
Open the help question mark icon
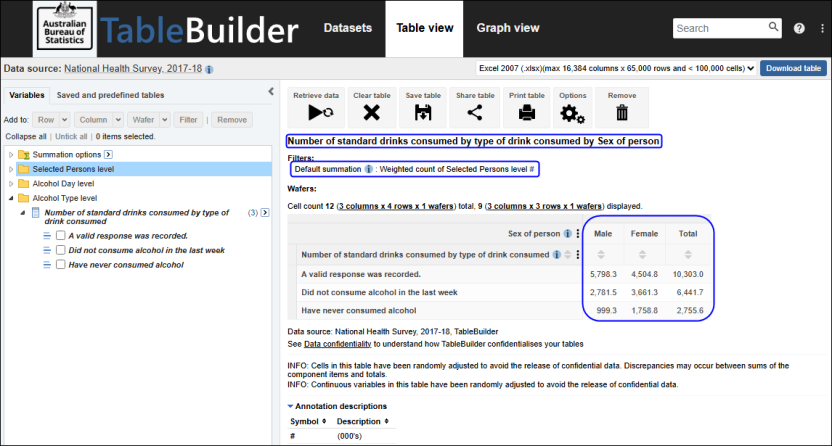[x=799, y=29]
